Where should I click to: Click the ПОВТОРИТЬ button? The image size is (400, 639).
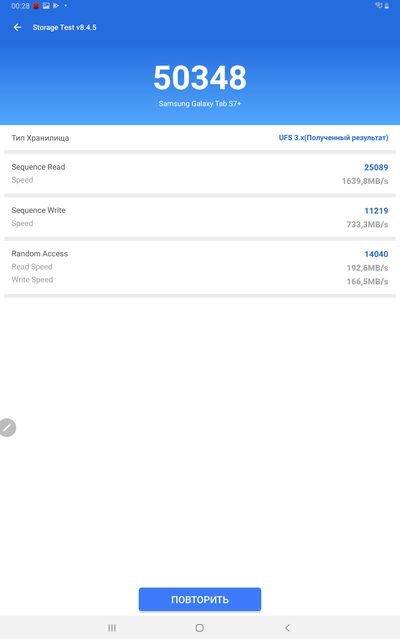pyautogui.click(x=200, y=599)
